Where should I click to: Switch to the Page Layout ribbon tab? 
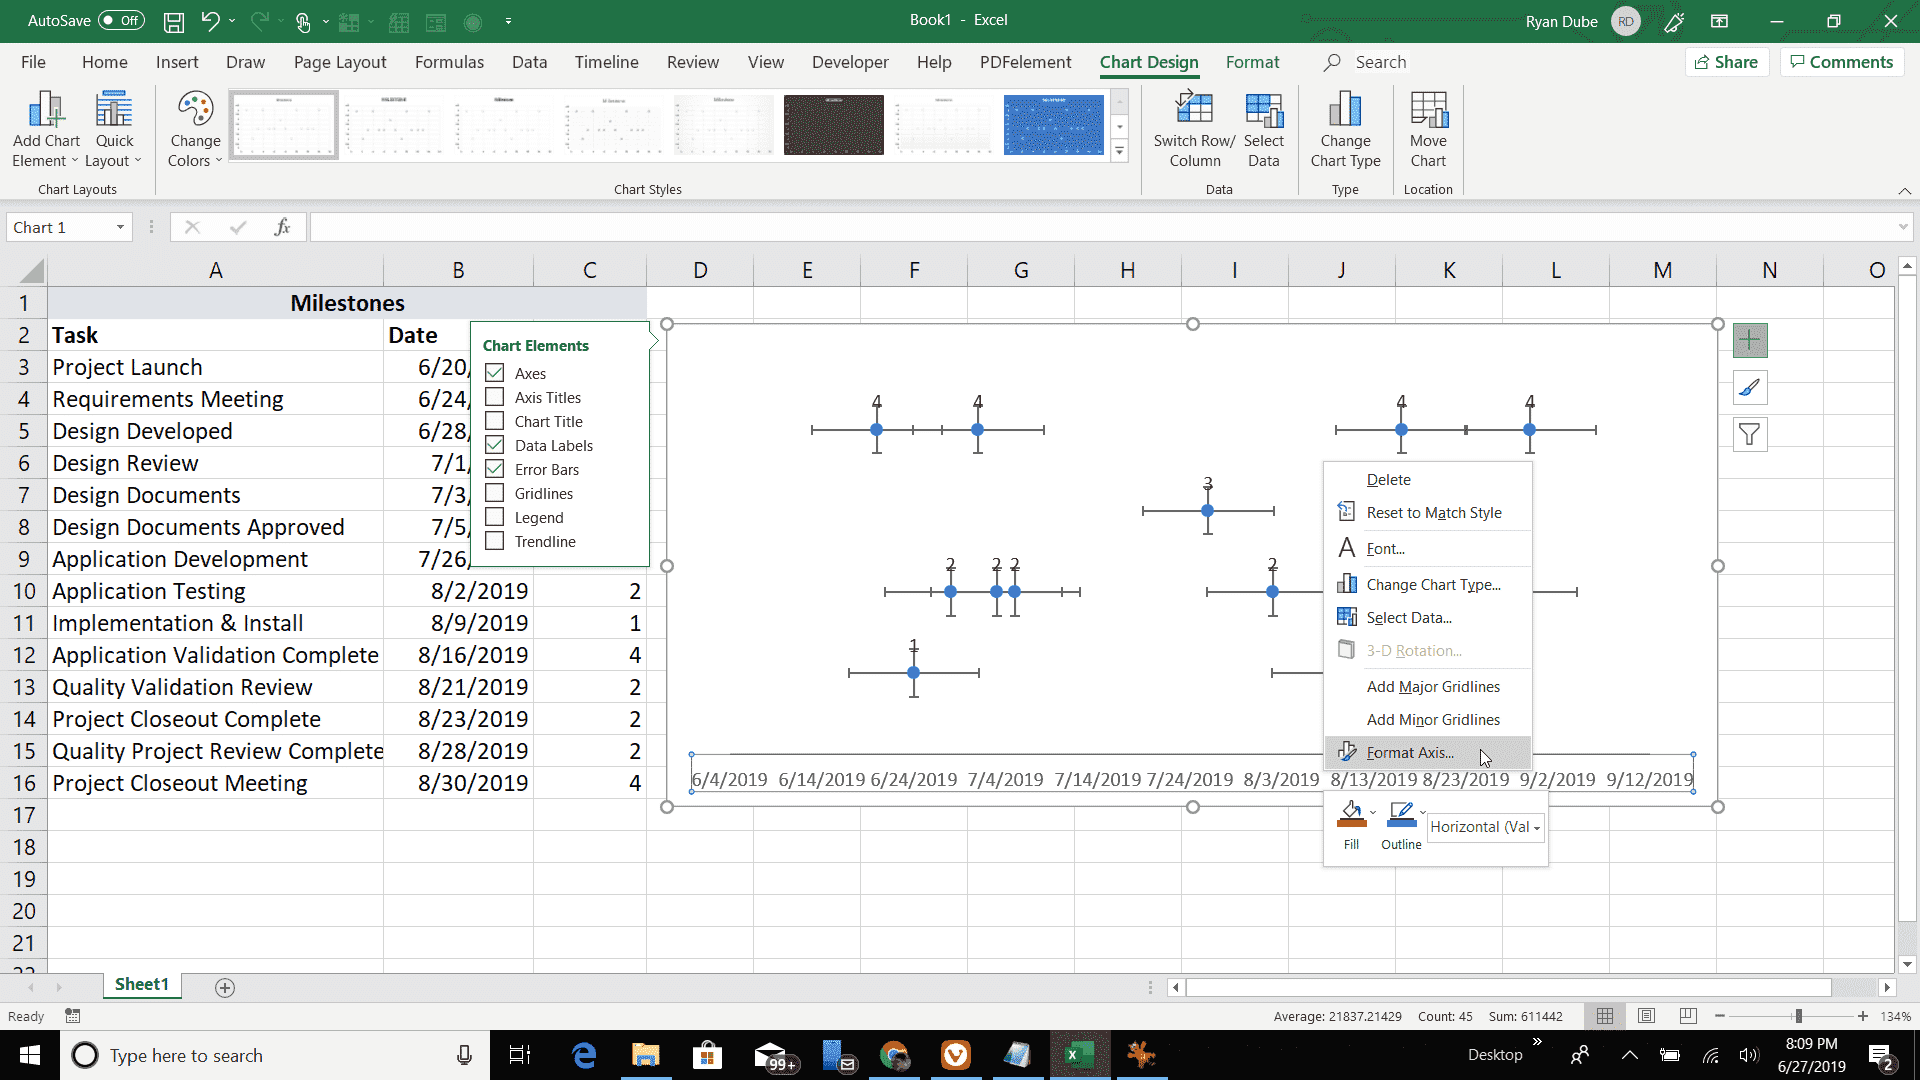tap(339, 62)
